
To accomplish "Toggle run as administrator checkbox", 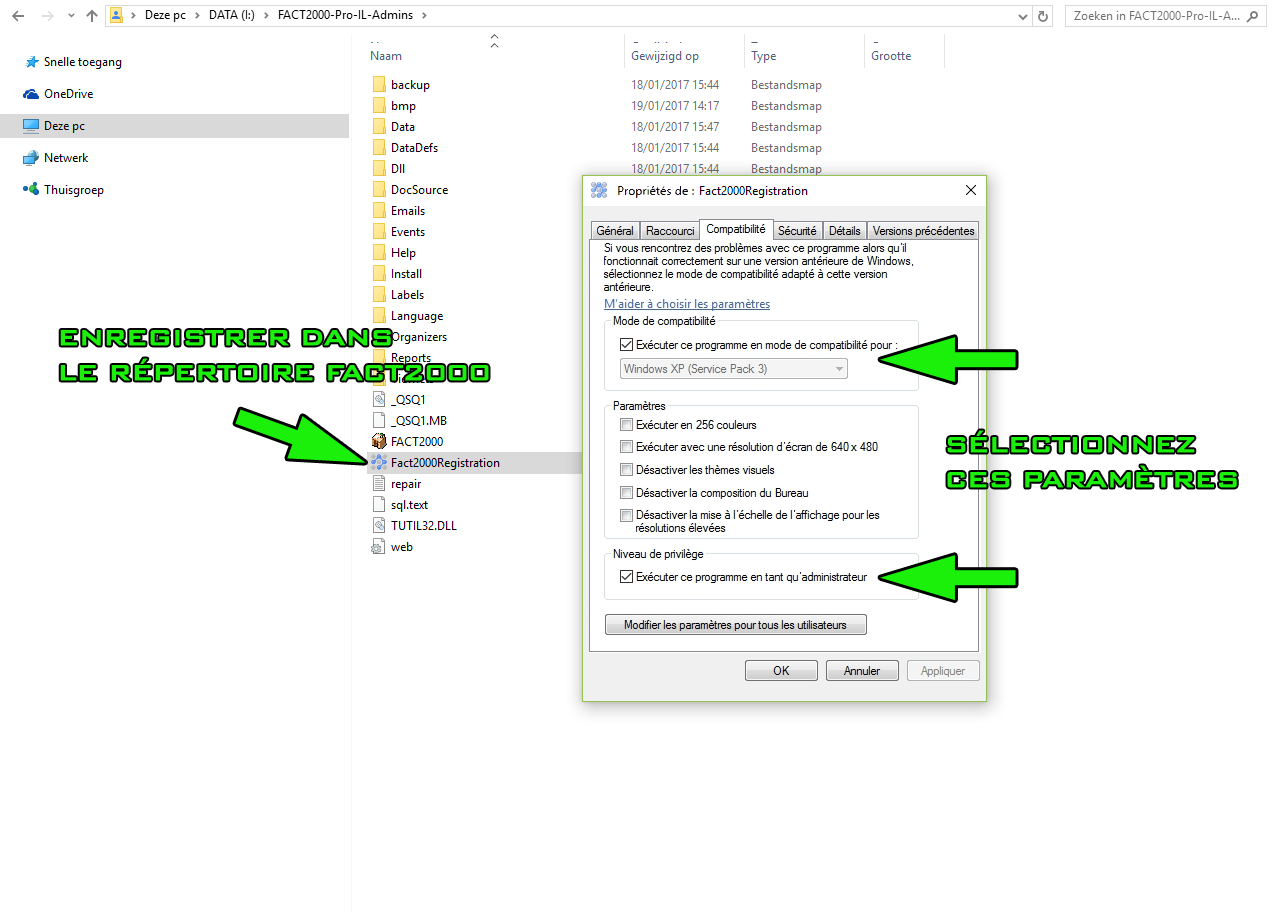I will click(x=627, y=577).
